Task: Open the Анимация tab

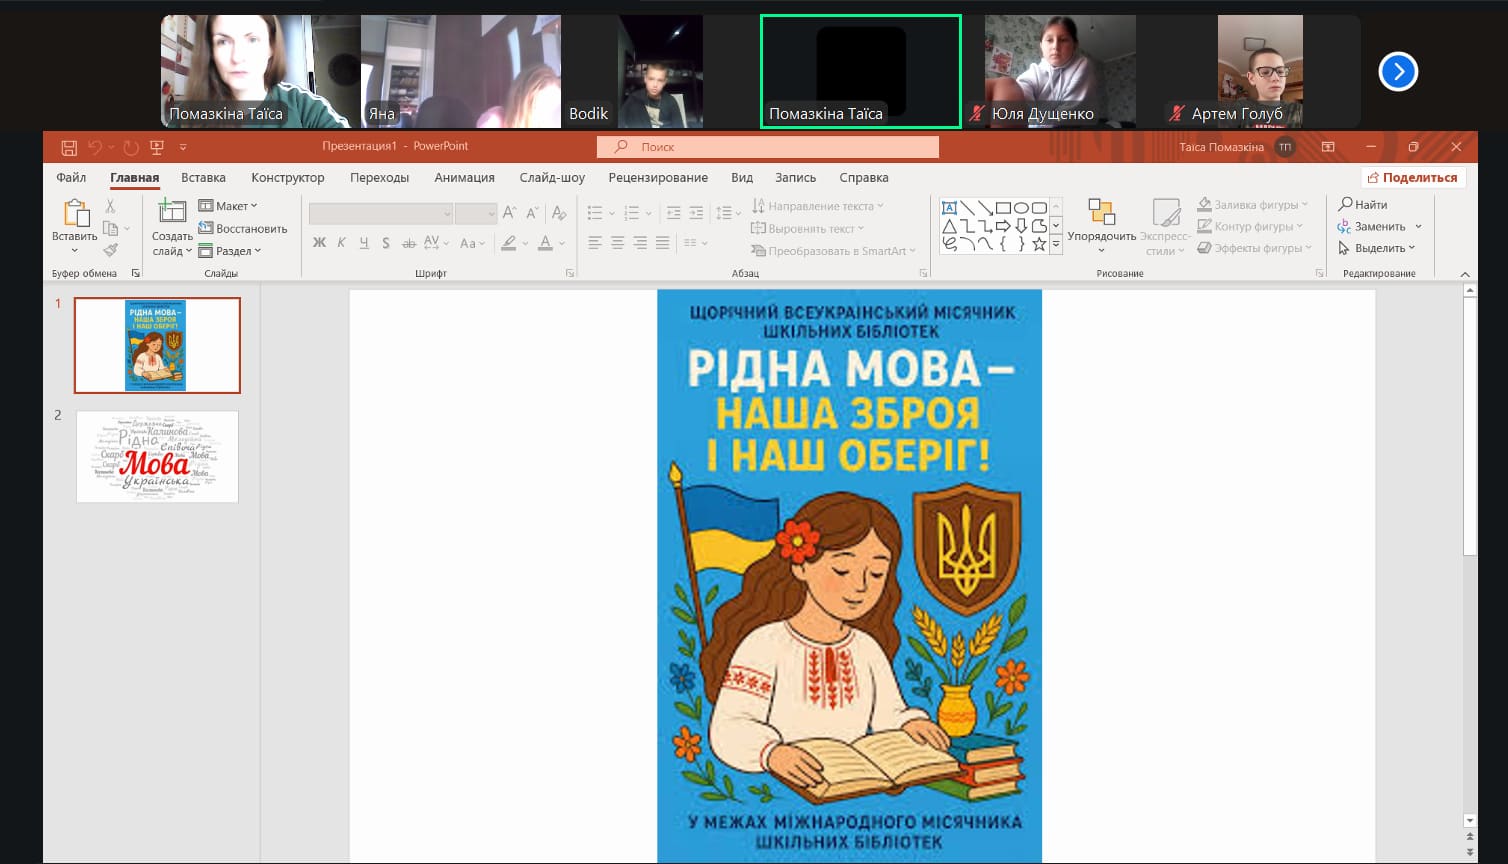Action: coord(465,178)
